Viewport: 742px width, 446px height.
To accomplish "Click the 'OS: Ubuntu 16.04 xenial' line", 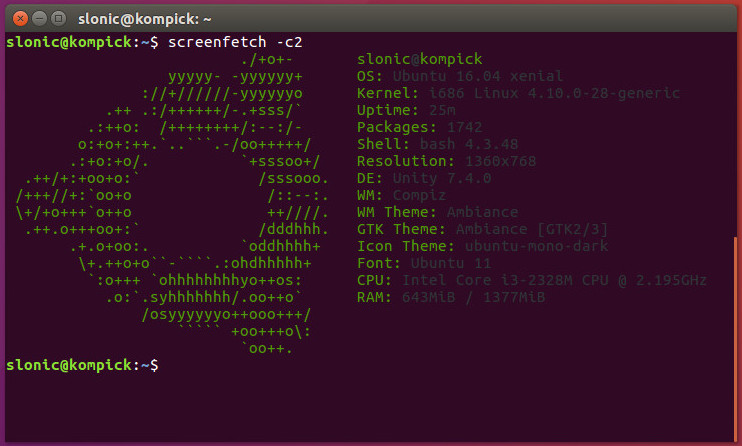I will [x=459, y=76].
